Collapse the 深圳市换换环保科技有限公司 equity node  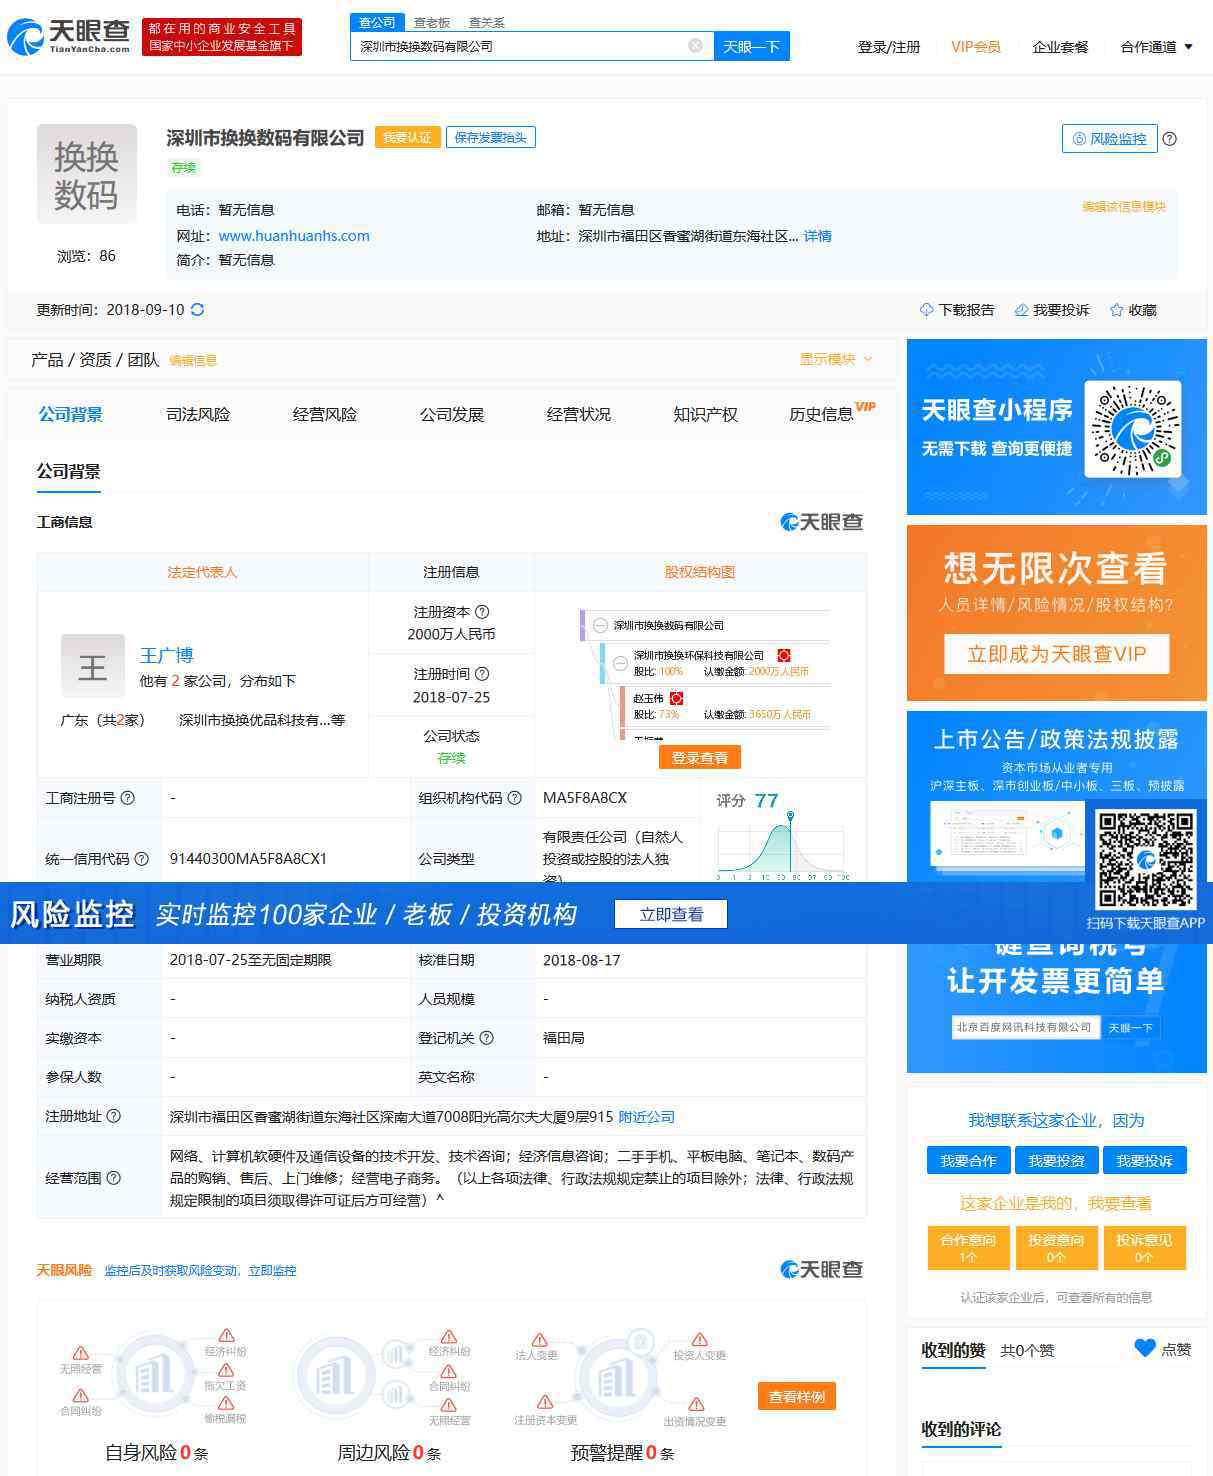pos(620,662)
